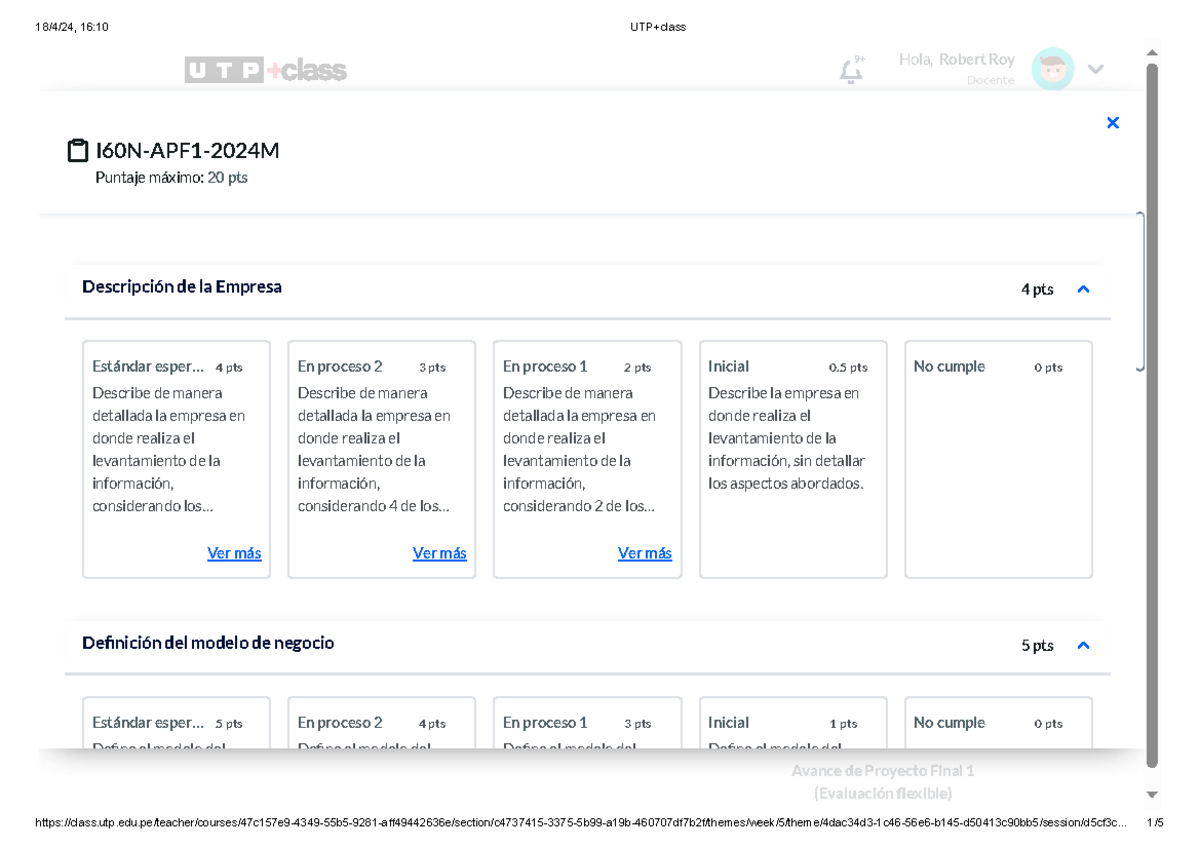Select the Definición del modelo de negocio header
The image size is (1200, 848).
[x=208, y=643]
